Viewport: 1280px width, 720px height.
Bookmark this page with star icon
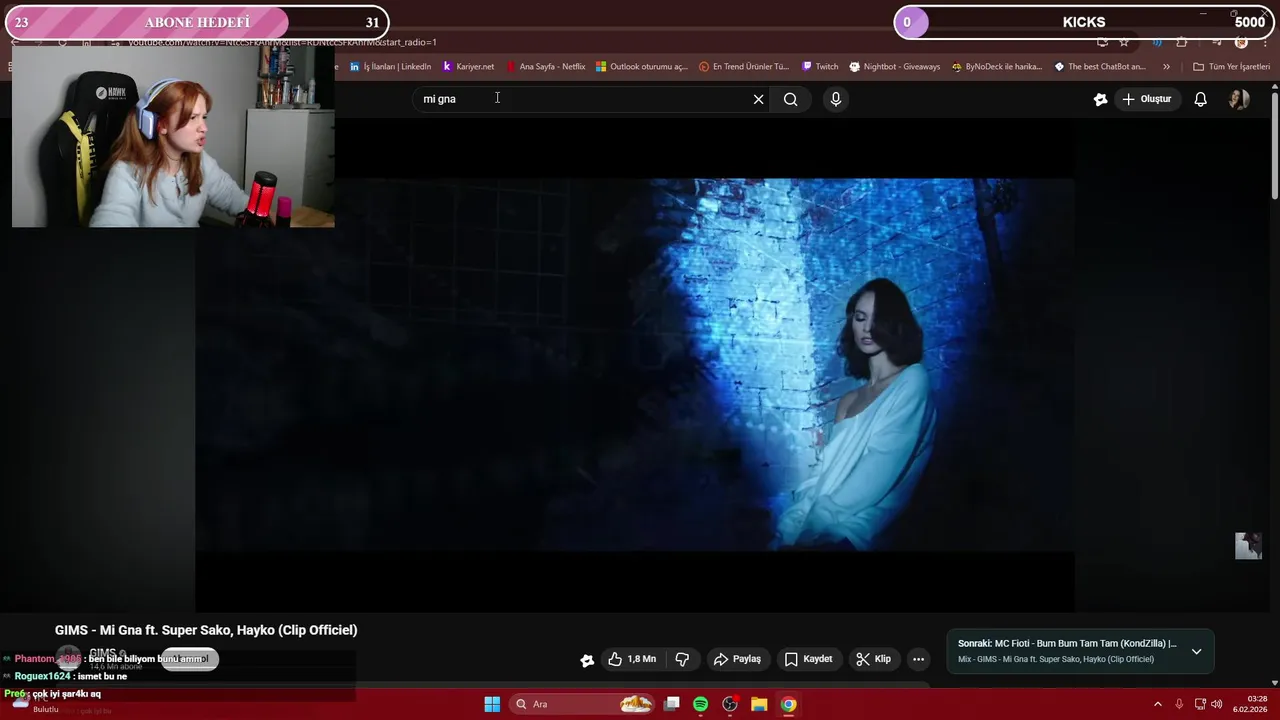coord(1124,42)
